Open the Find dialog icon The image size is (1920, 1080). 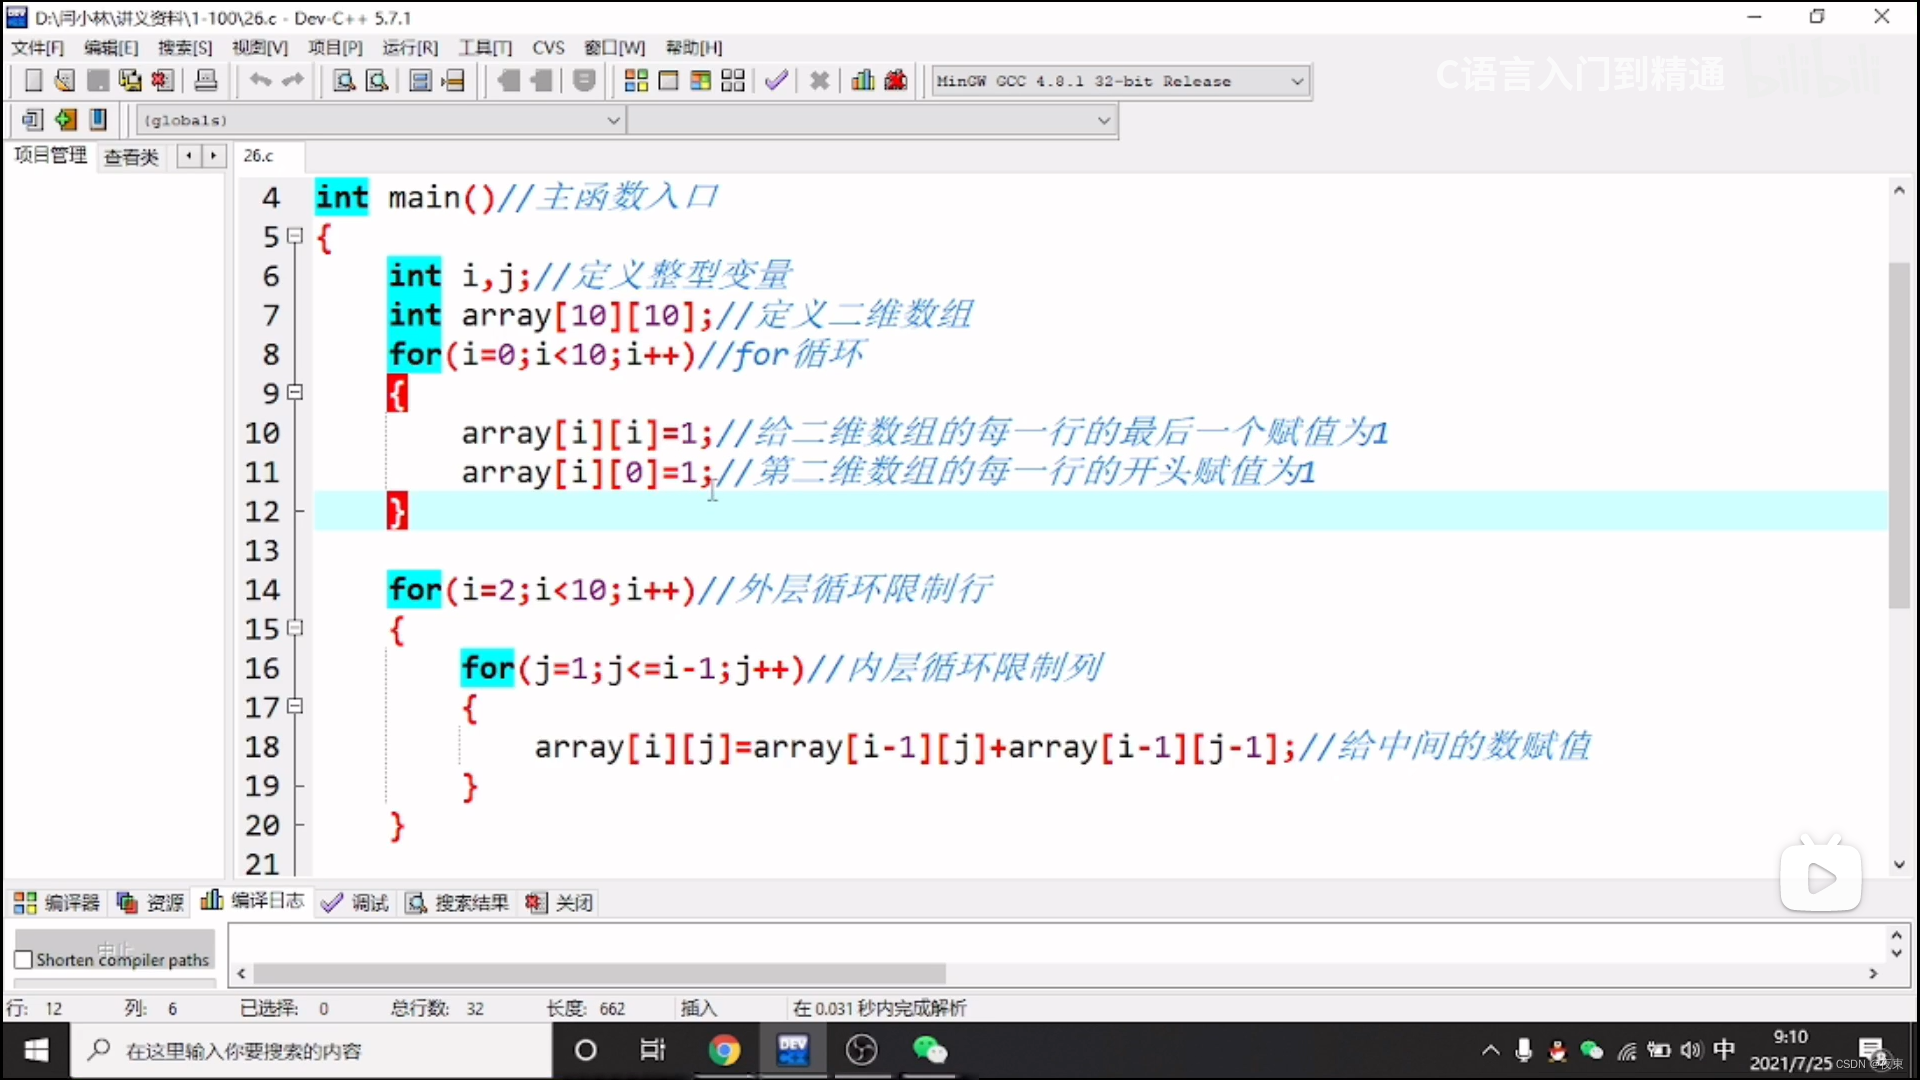(x=343, y=80)
